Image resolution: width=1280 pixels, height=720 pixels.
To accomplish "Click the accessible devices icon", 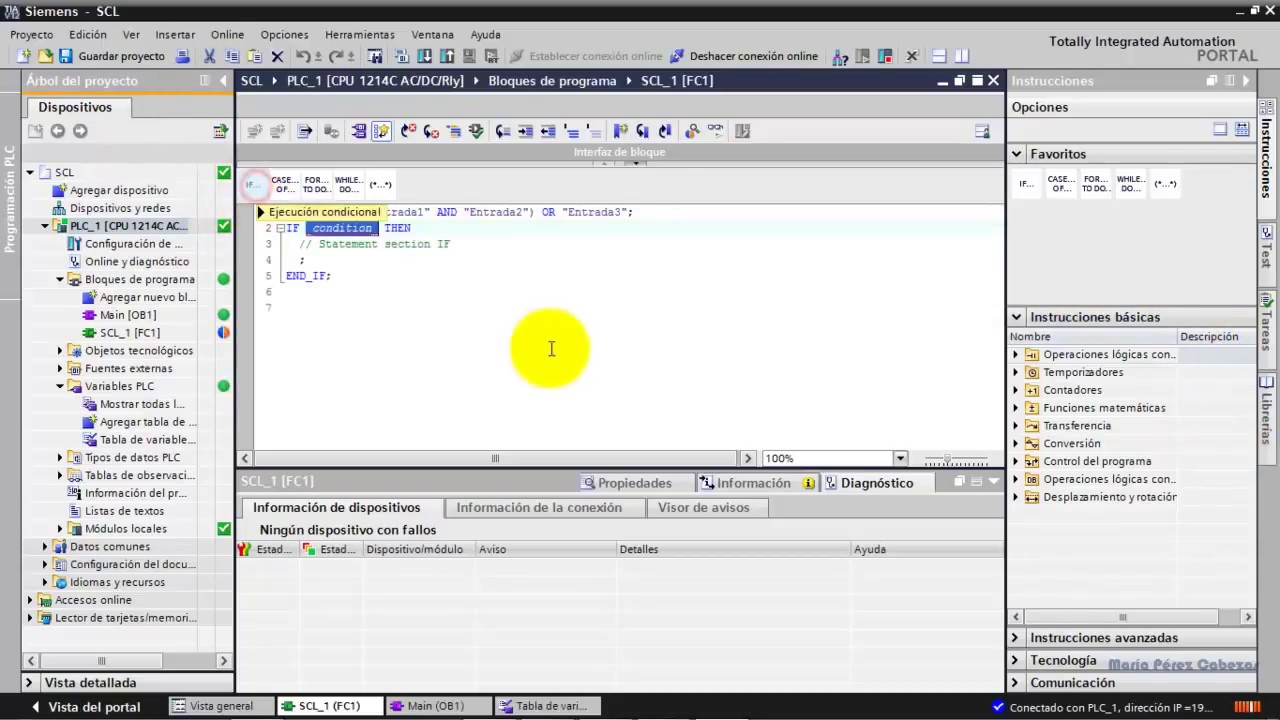I will tap(840, 56).
